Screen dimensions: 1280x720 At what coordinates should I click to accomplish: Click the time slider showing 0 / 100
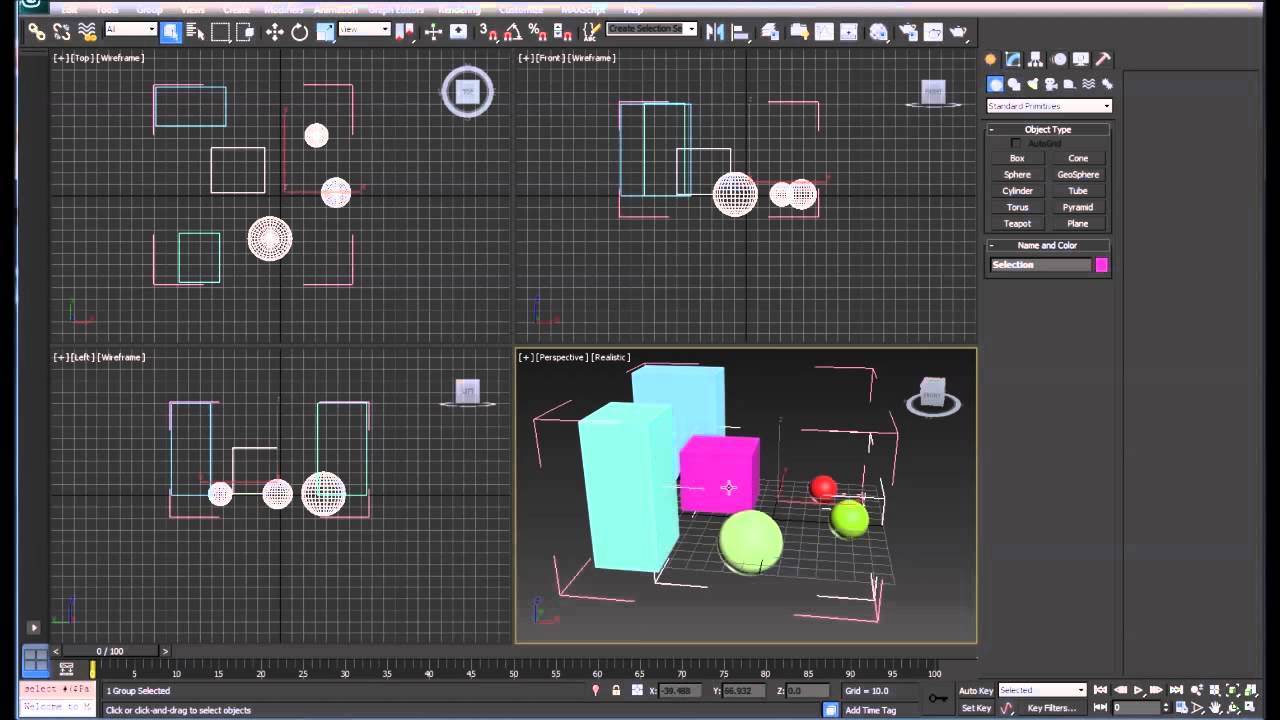tap(110, 651)
